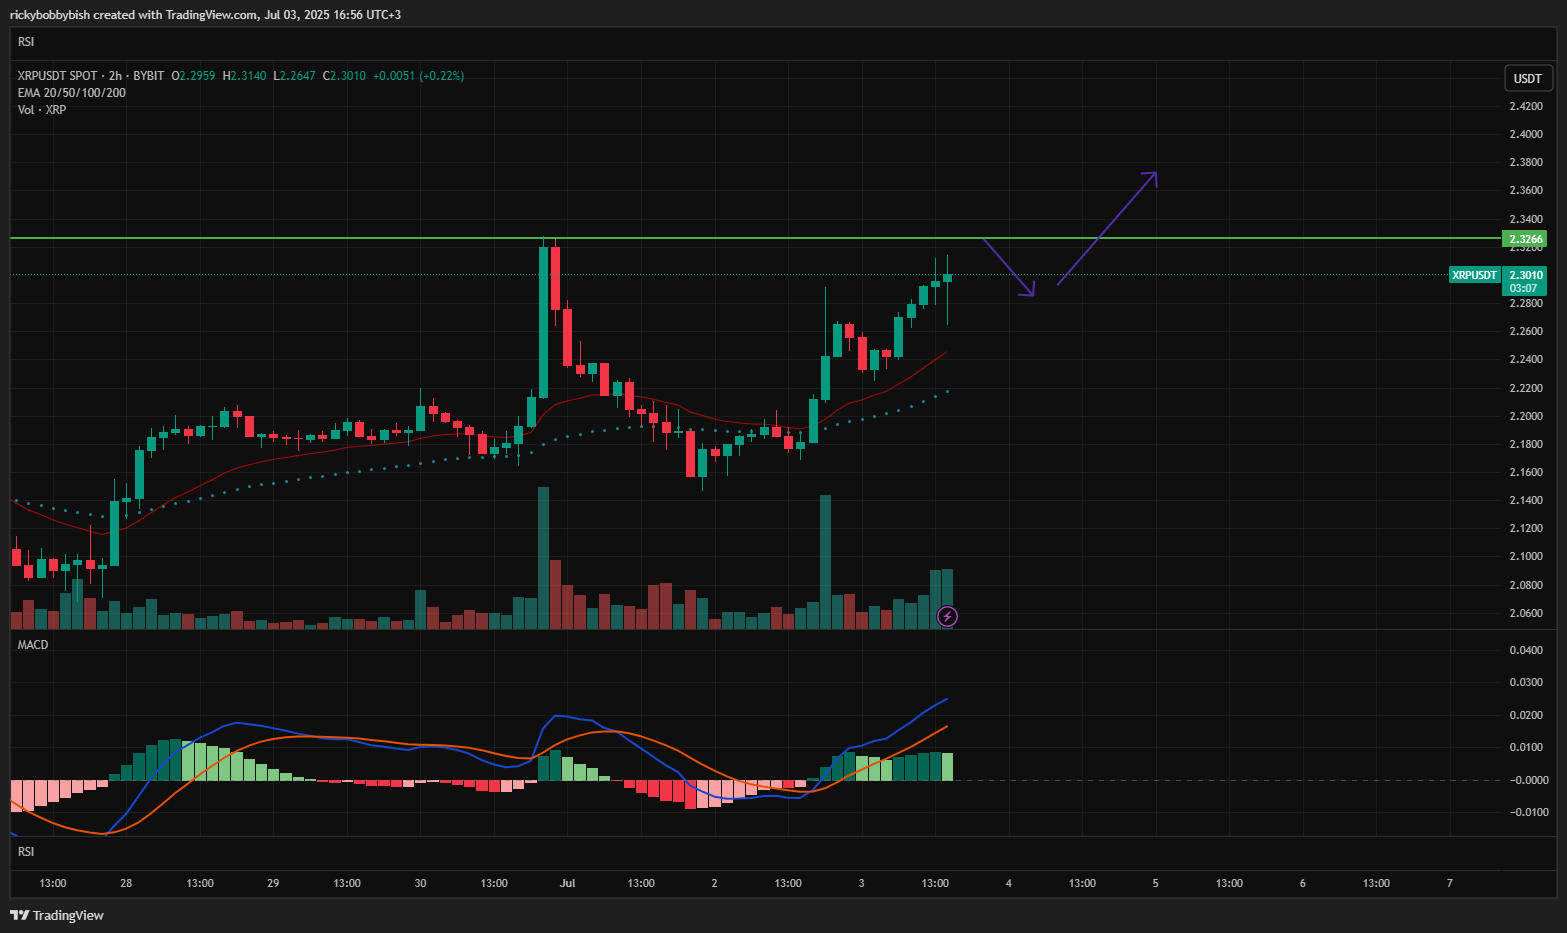Select the green 2.3266 price line label
1567x933 pixels.
[x=1525, y=239]
